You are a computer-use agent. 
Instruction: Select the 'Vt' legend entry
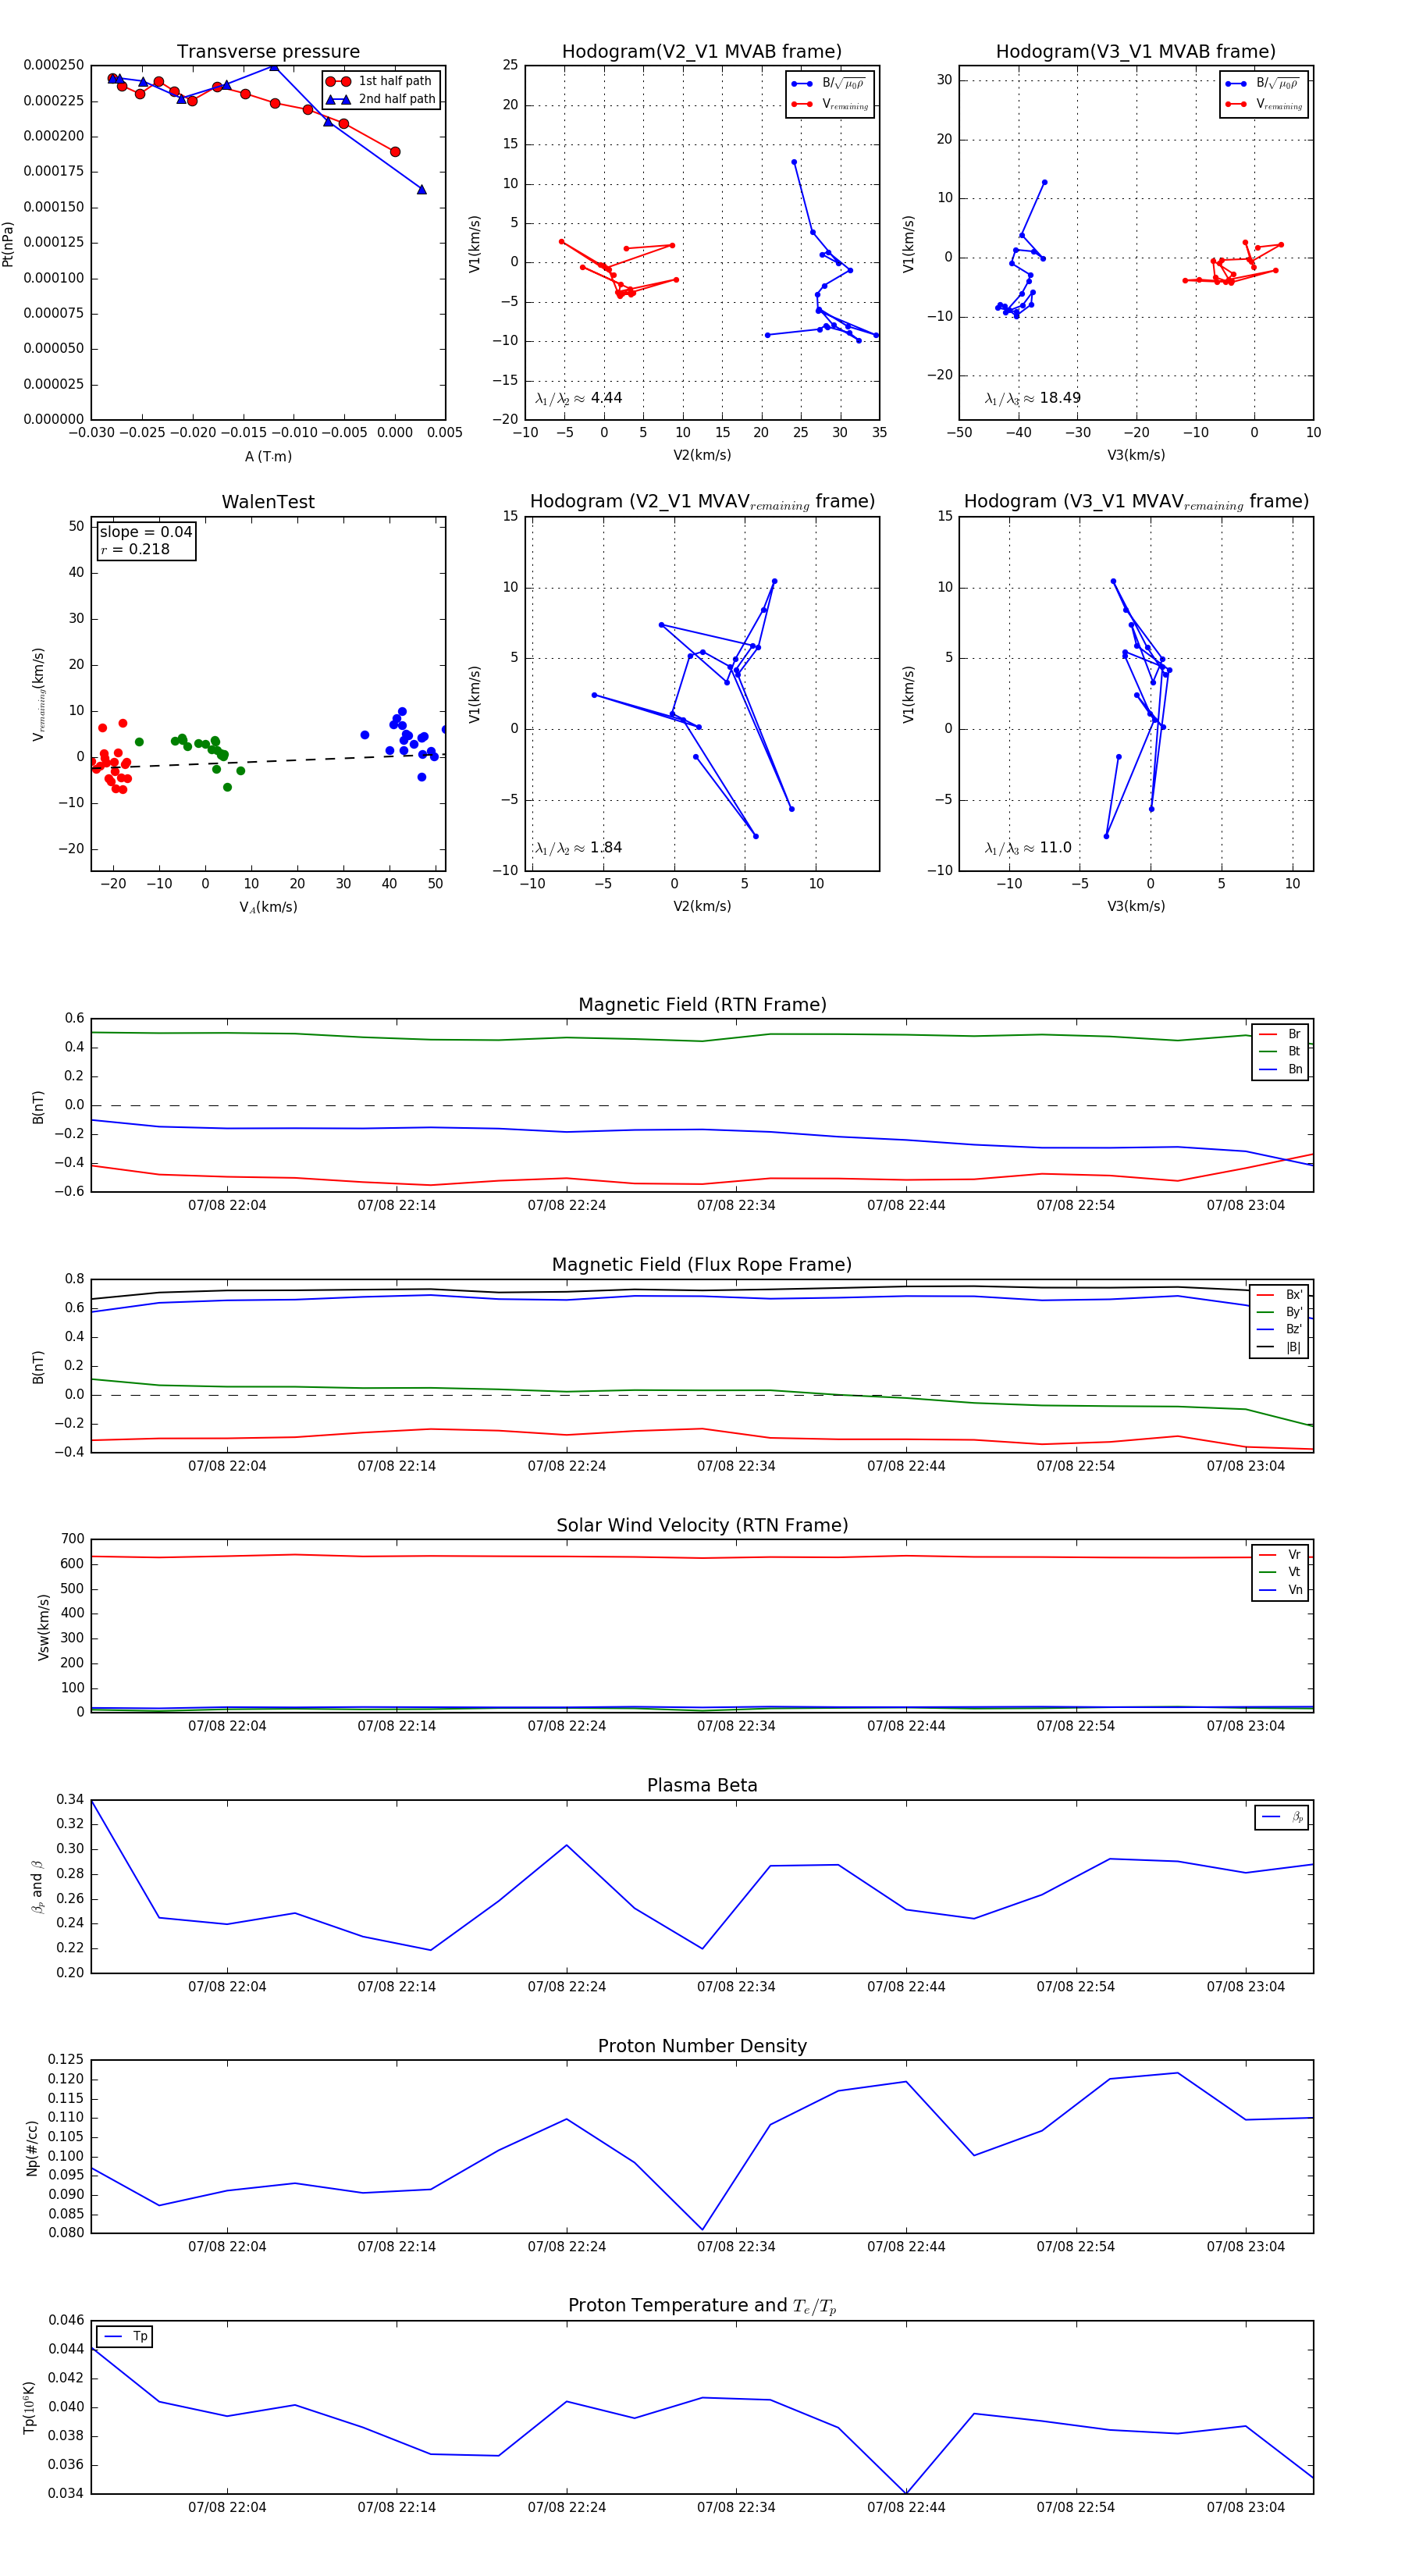coord(1280,1572)
